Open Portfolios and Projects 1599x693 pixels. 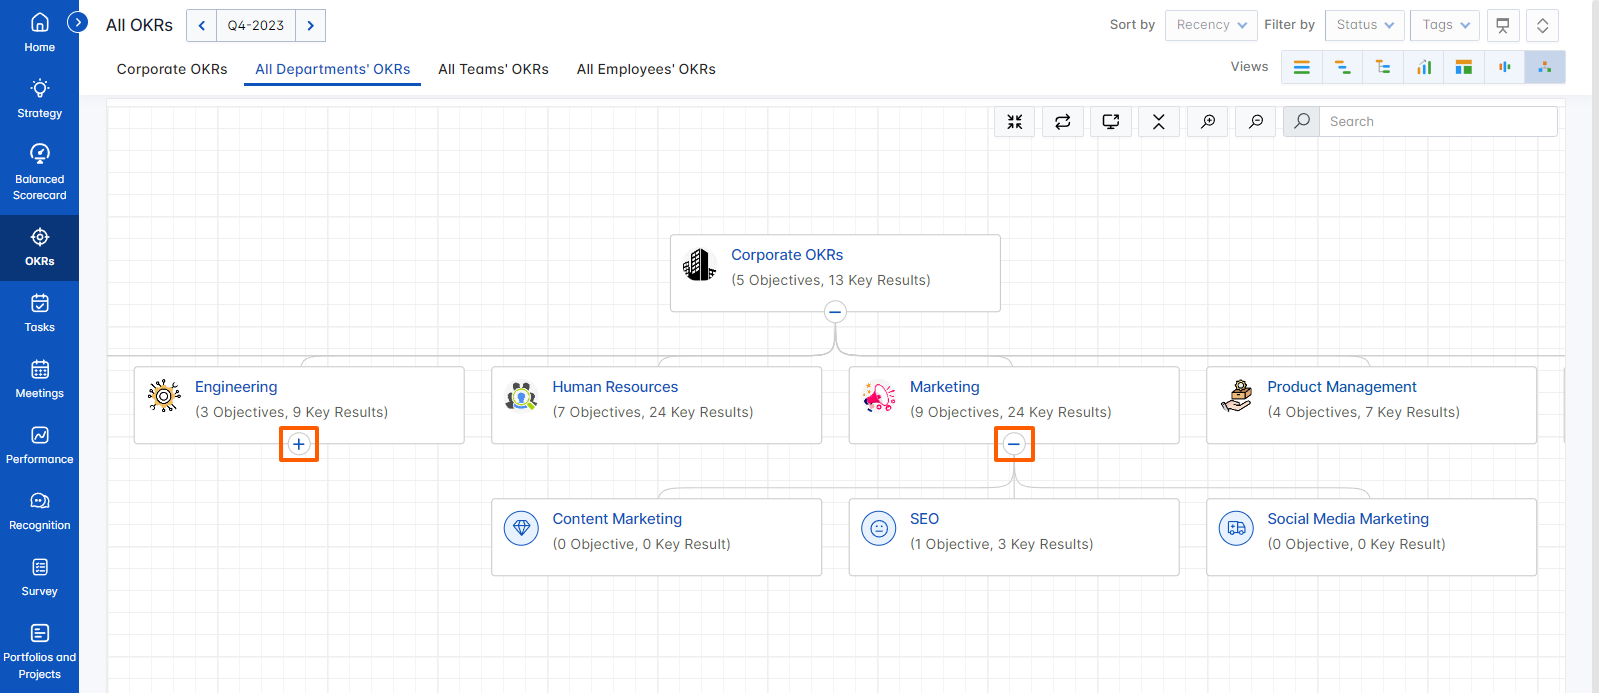(x=39, y=652)
